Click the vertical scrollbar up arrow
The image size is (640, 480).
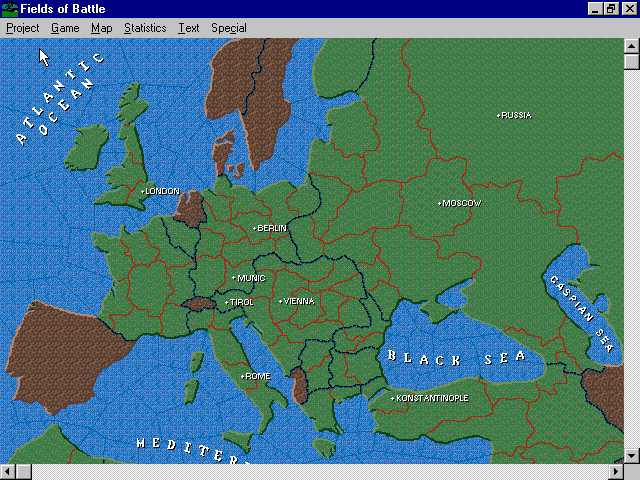(x=631, y=46)
